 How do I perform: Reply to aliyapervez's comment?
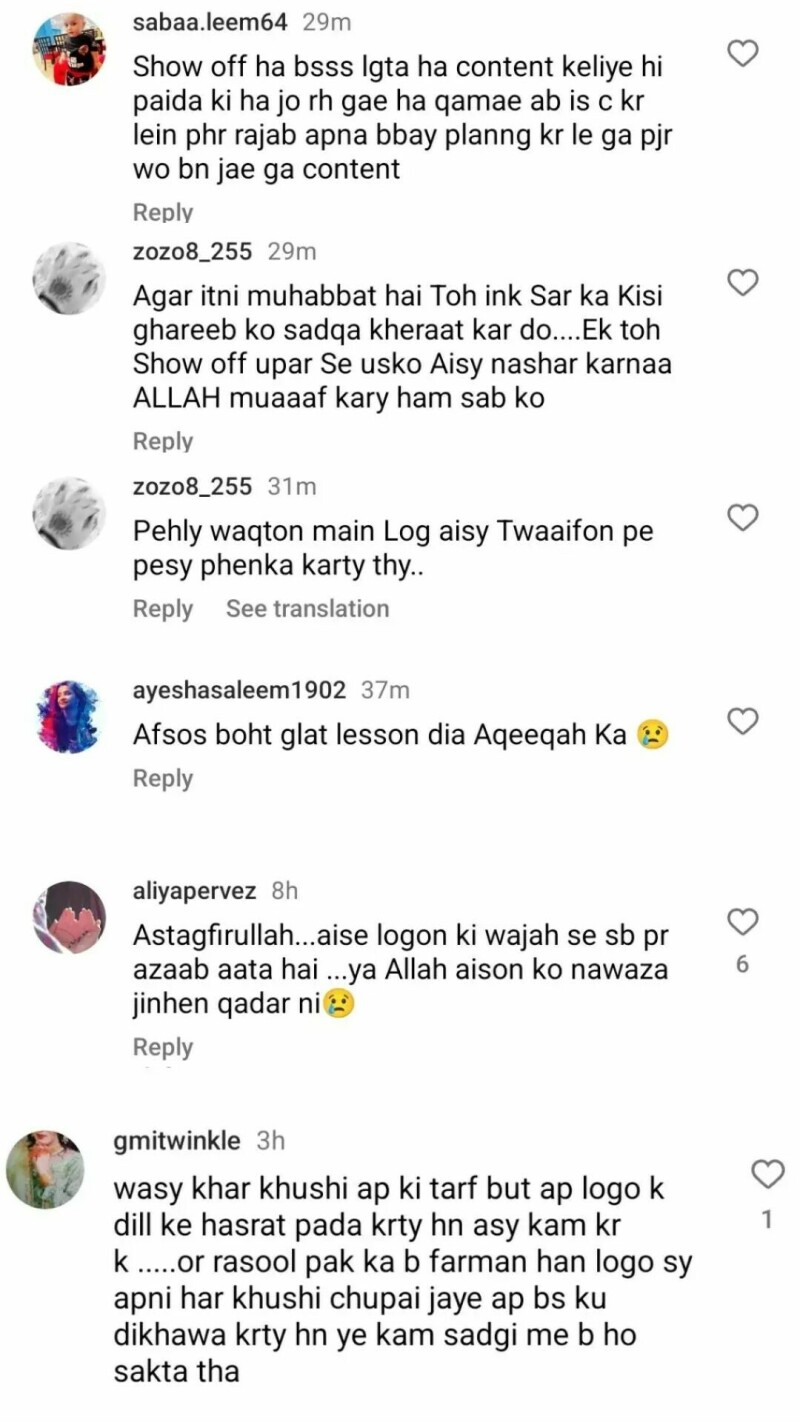click(163, 1047)
